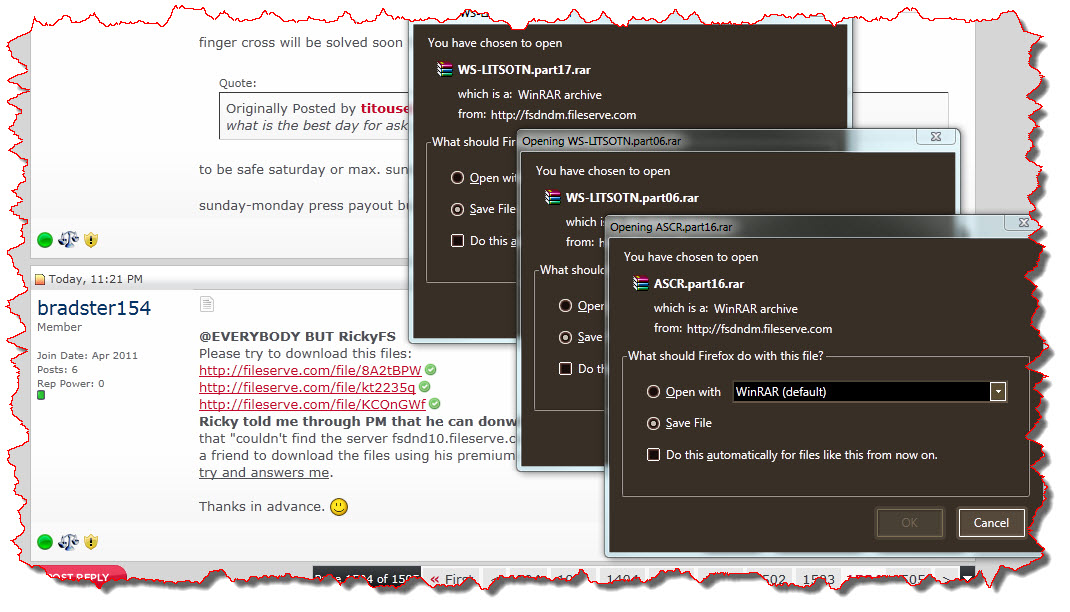Image resolution: width=1070 pixels, height=612 pixels.
Task: Select 'Open with' in WS-LITSOTN.part17.rar dialog
Action: [458, 178]
